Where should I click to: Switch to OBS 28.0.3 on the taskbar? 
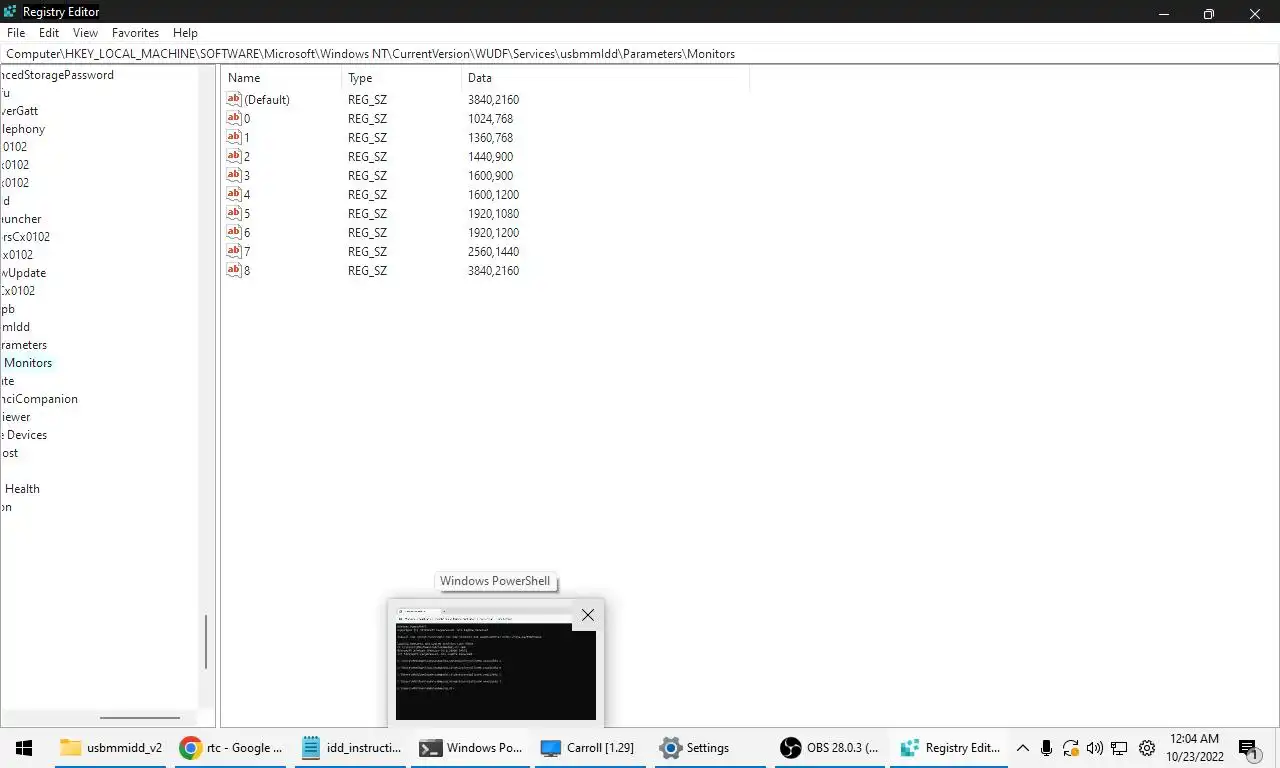pos(832,748)
